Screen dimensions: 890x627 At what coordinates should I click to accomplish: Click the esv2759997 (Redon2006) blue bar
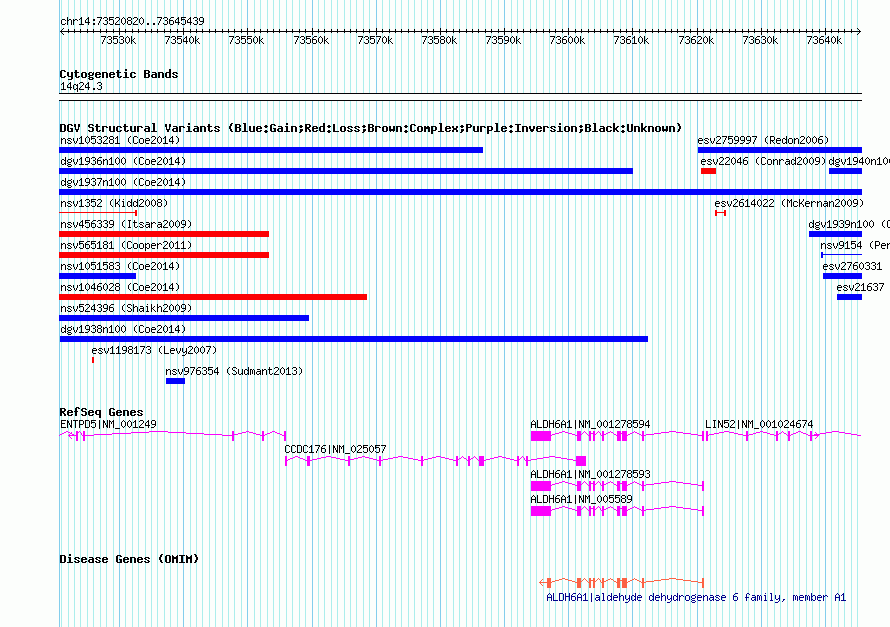tap(780, 150)
